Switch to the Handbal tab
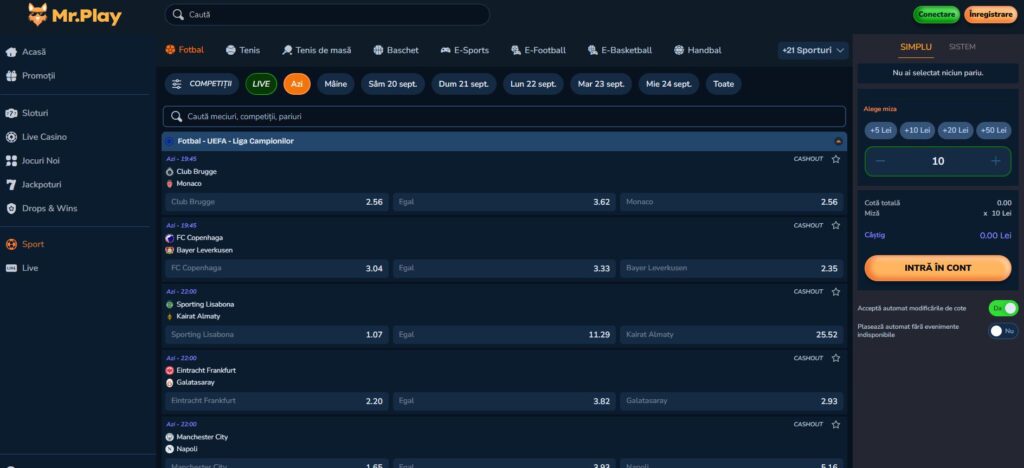 click(x=697, y=50)
